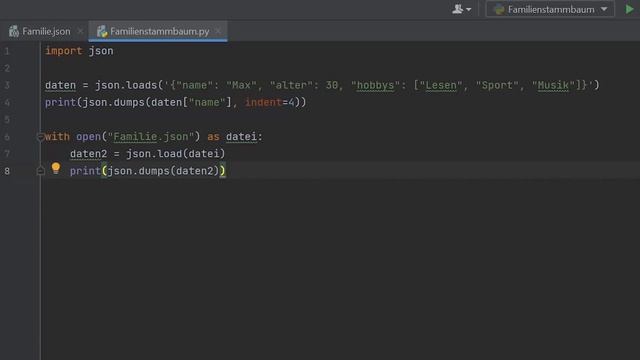Run the Familienstammbaum configuration with green play button
This screenshot has height=360, width=640.
point(629,9)
